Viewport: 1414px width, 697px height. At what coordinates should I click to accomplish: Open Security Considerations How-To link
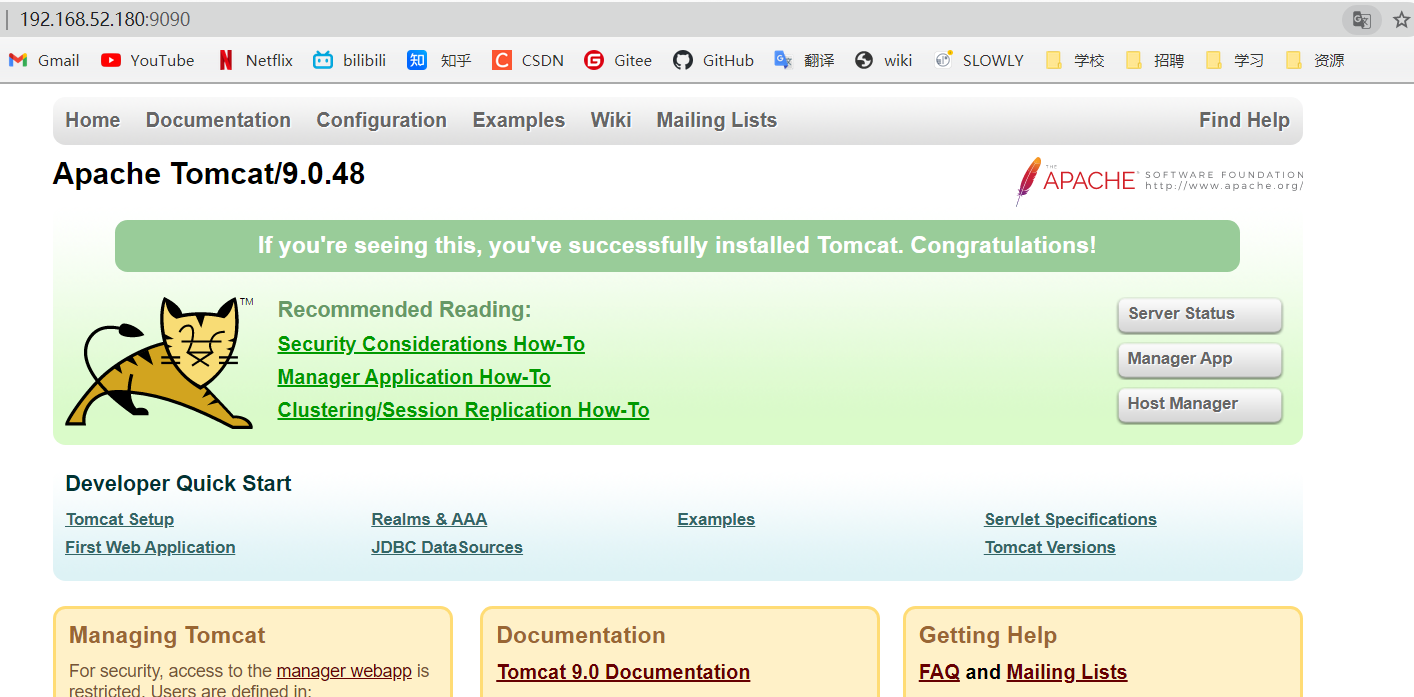tap(431, 344)
